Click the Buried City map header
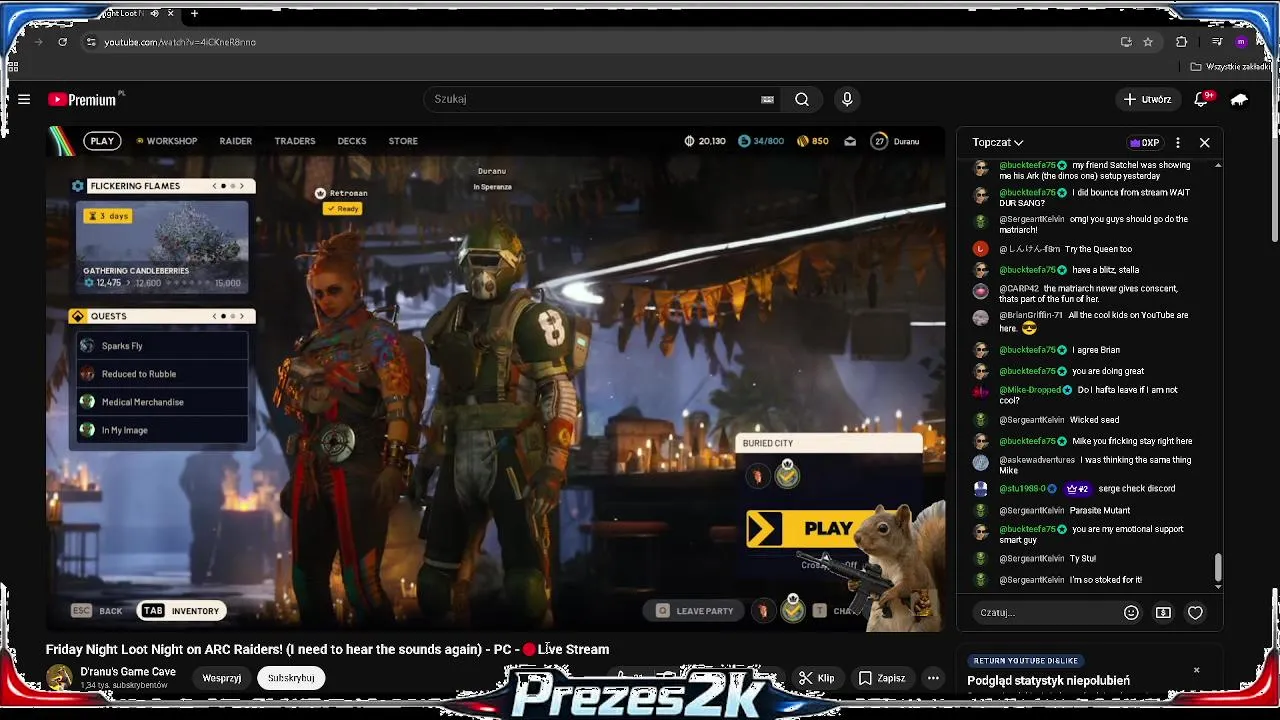 click(x=829, y=443)
